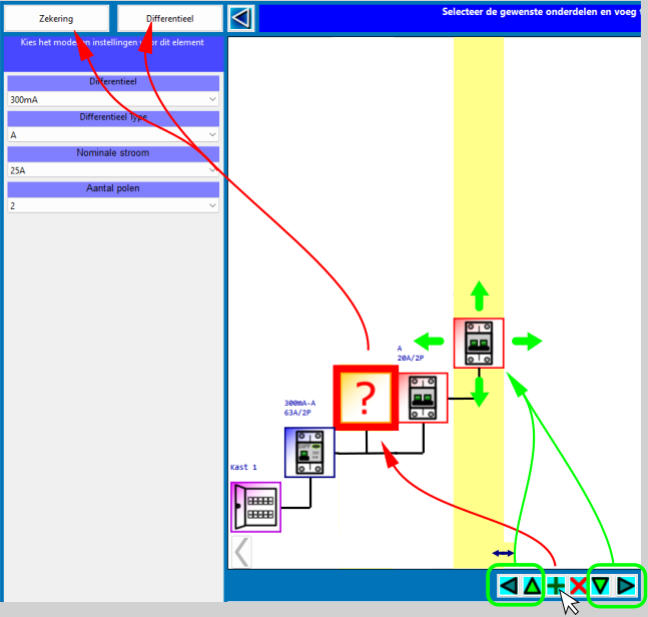Click the grey left chevron in diagram
The height and width of the screenshot is (617, 648).
point(241,551)
